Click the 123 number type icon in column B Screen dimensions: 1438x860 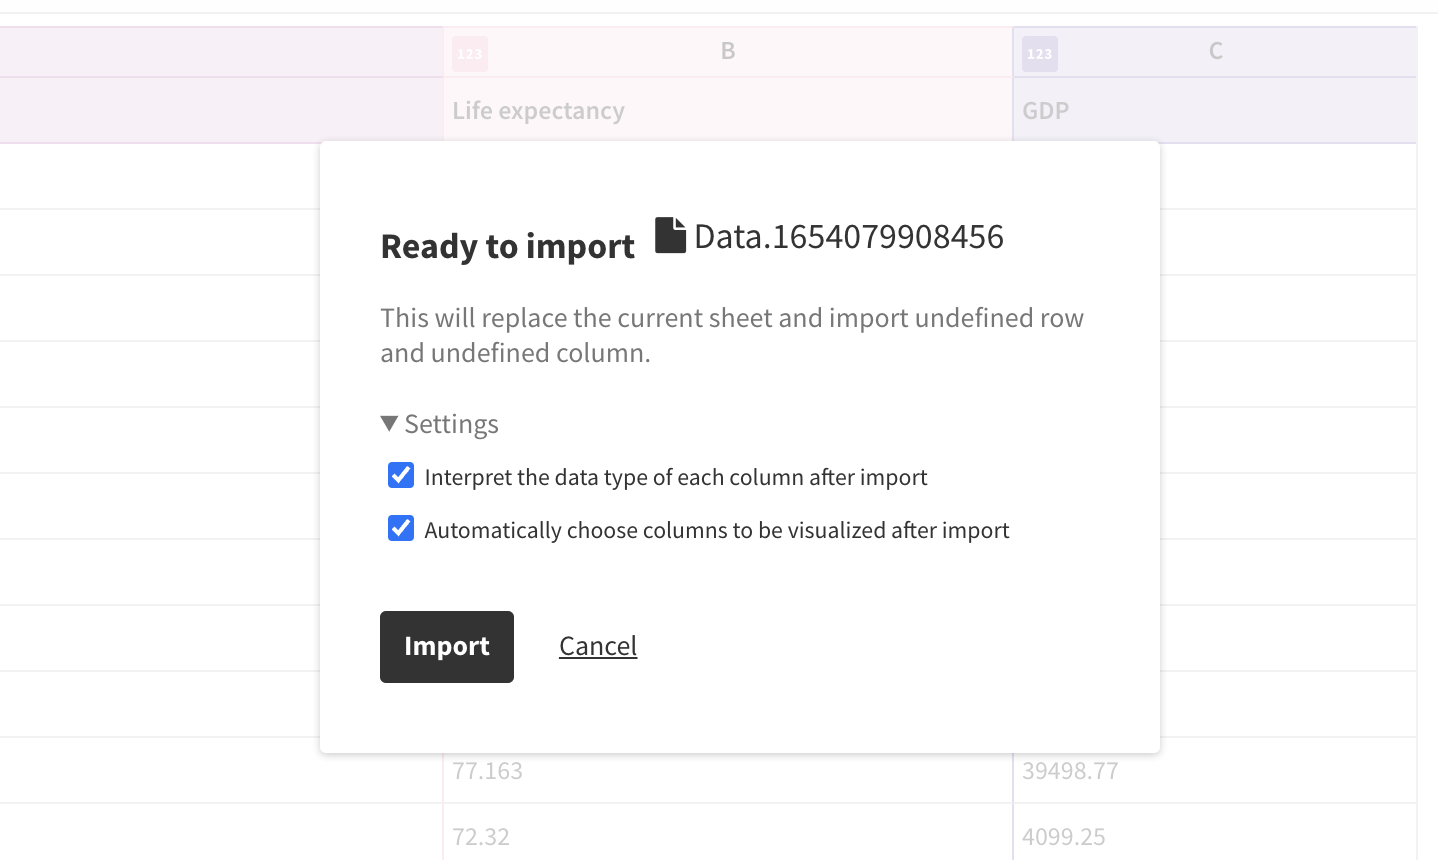[x=470, y=54]
